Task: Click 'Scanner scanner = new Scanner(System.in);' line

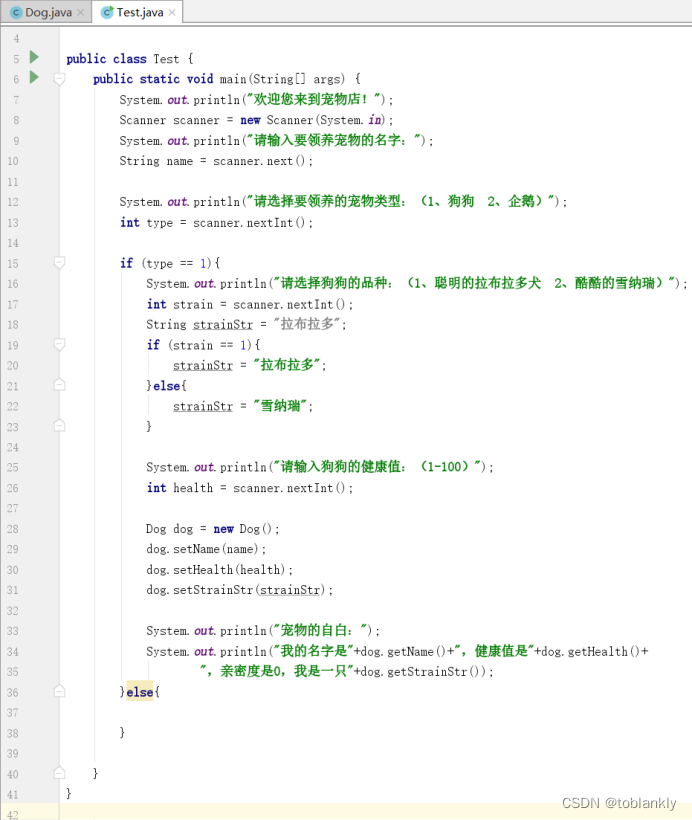Action: 256,120
